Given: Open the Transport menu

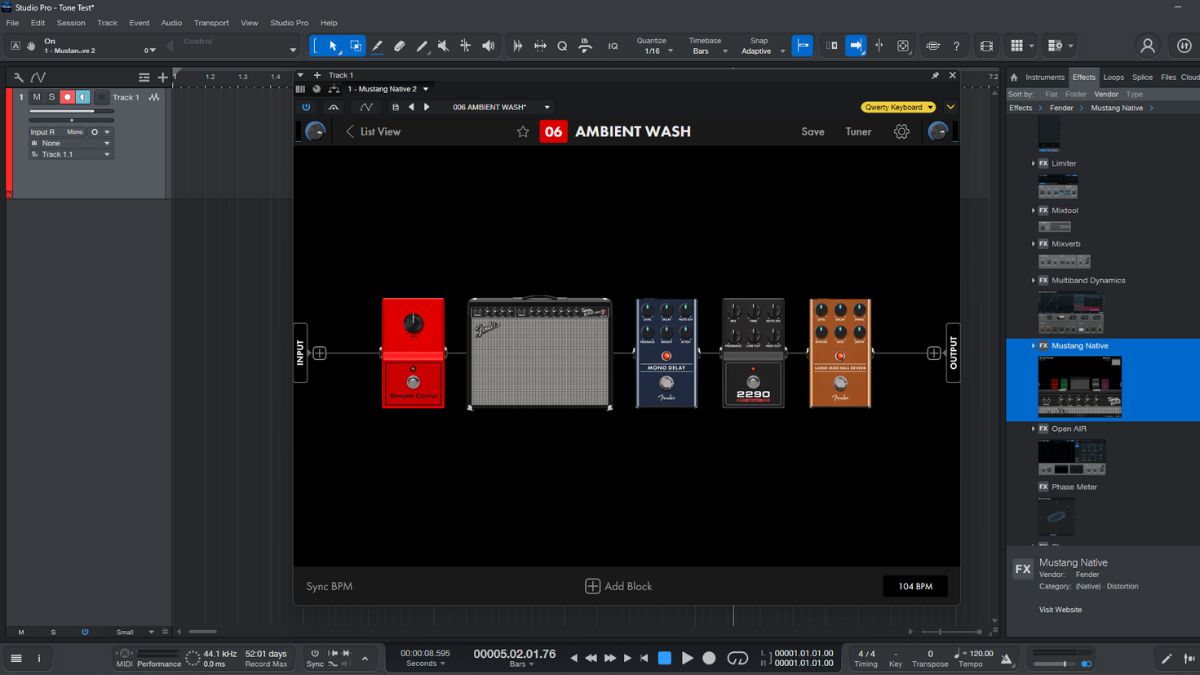Looking at the screenshot, I should (211, 22).
